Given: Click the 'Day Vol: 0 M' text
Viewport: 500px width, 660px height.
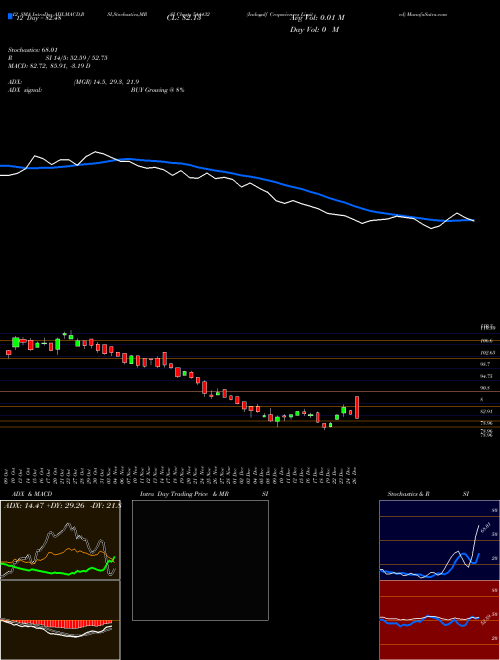Looking at the screenshot, I should click(314, 29).
